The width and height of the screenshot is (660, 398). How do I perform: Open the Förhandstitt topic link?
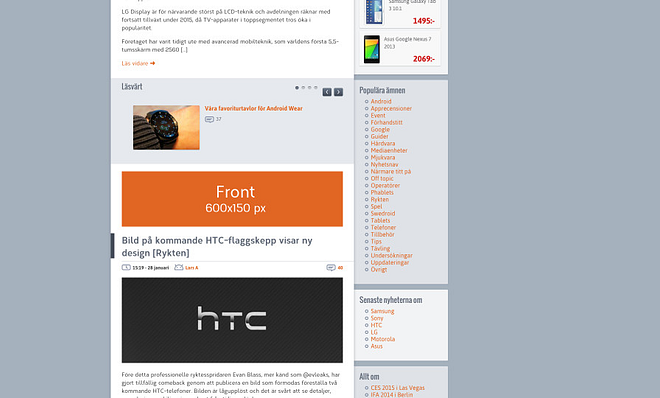(386, 122)
